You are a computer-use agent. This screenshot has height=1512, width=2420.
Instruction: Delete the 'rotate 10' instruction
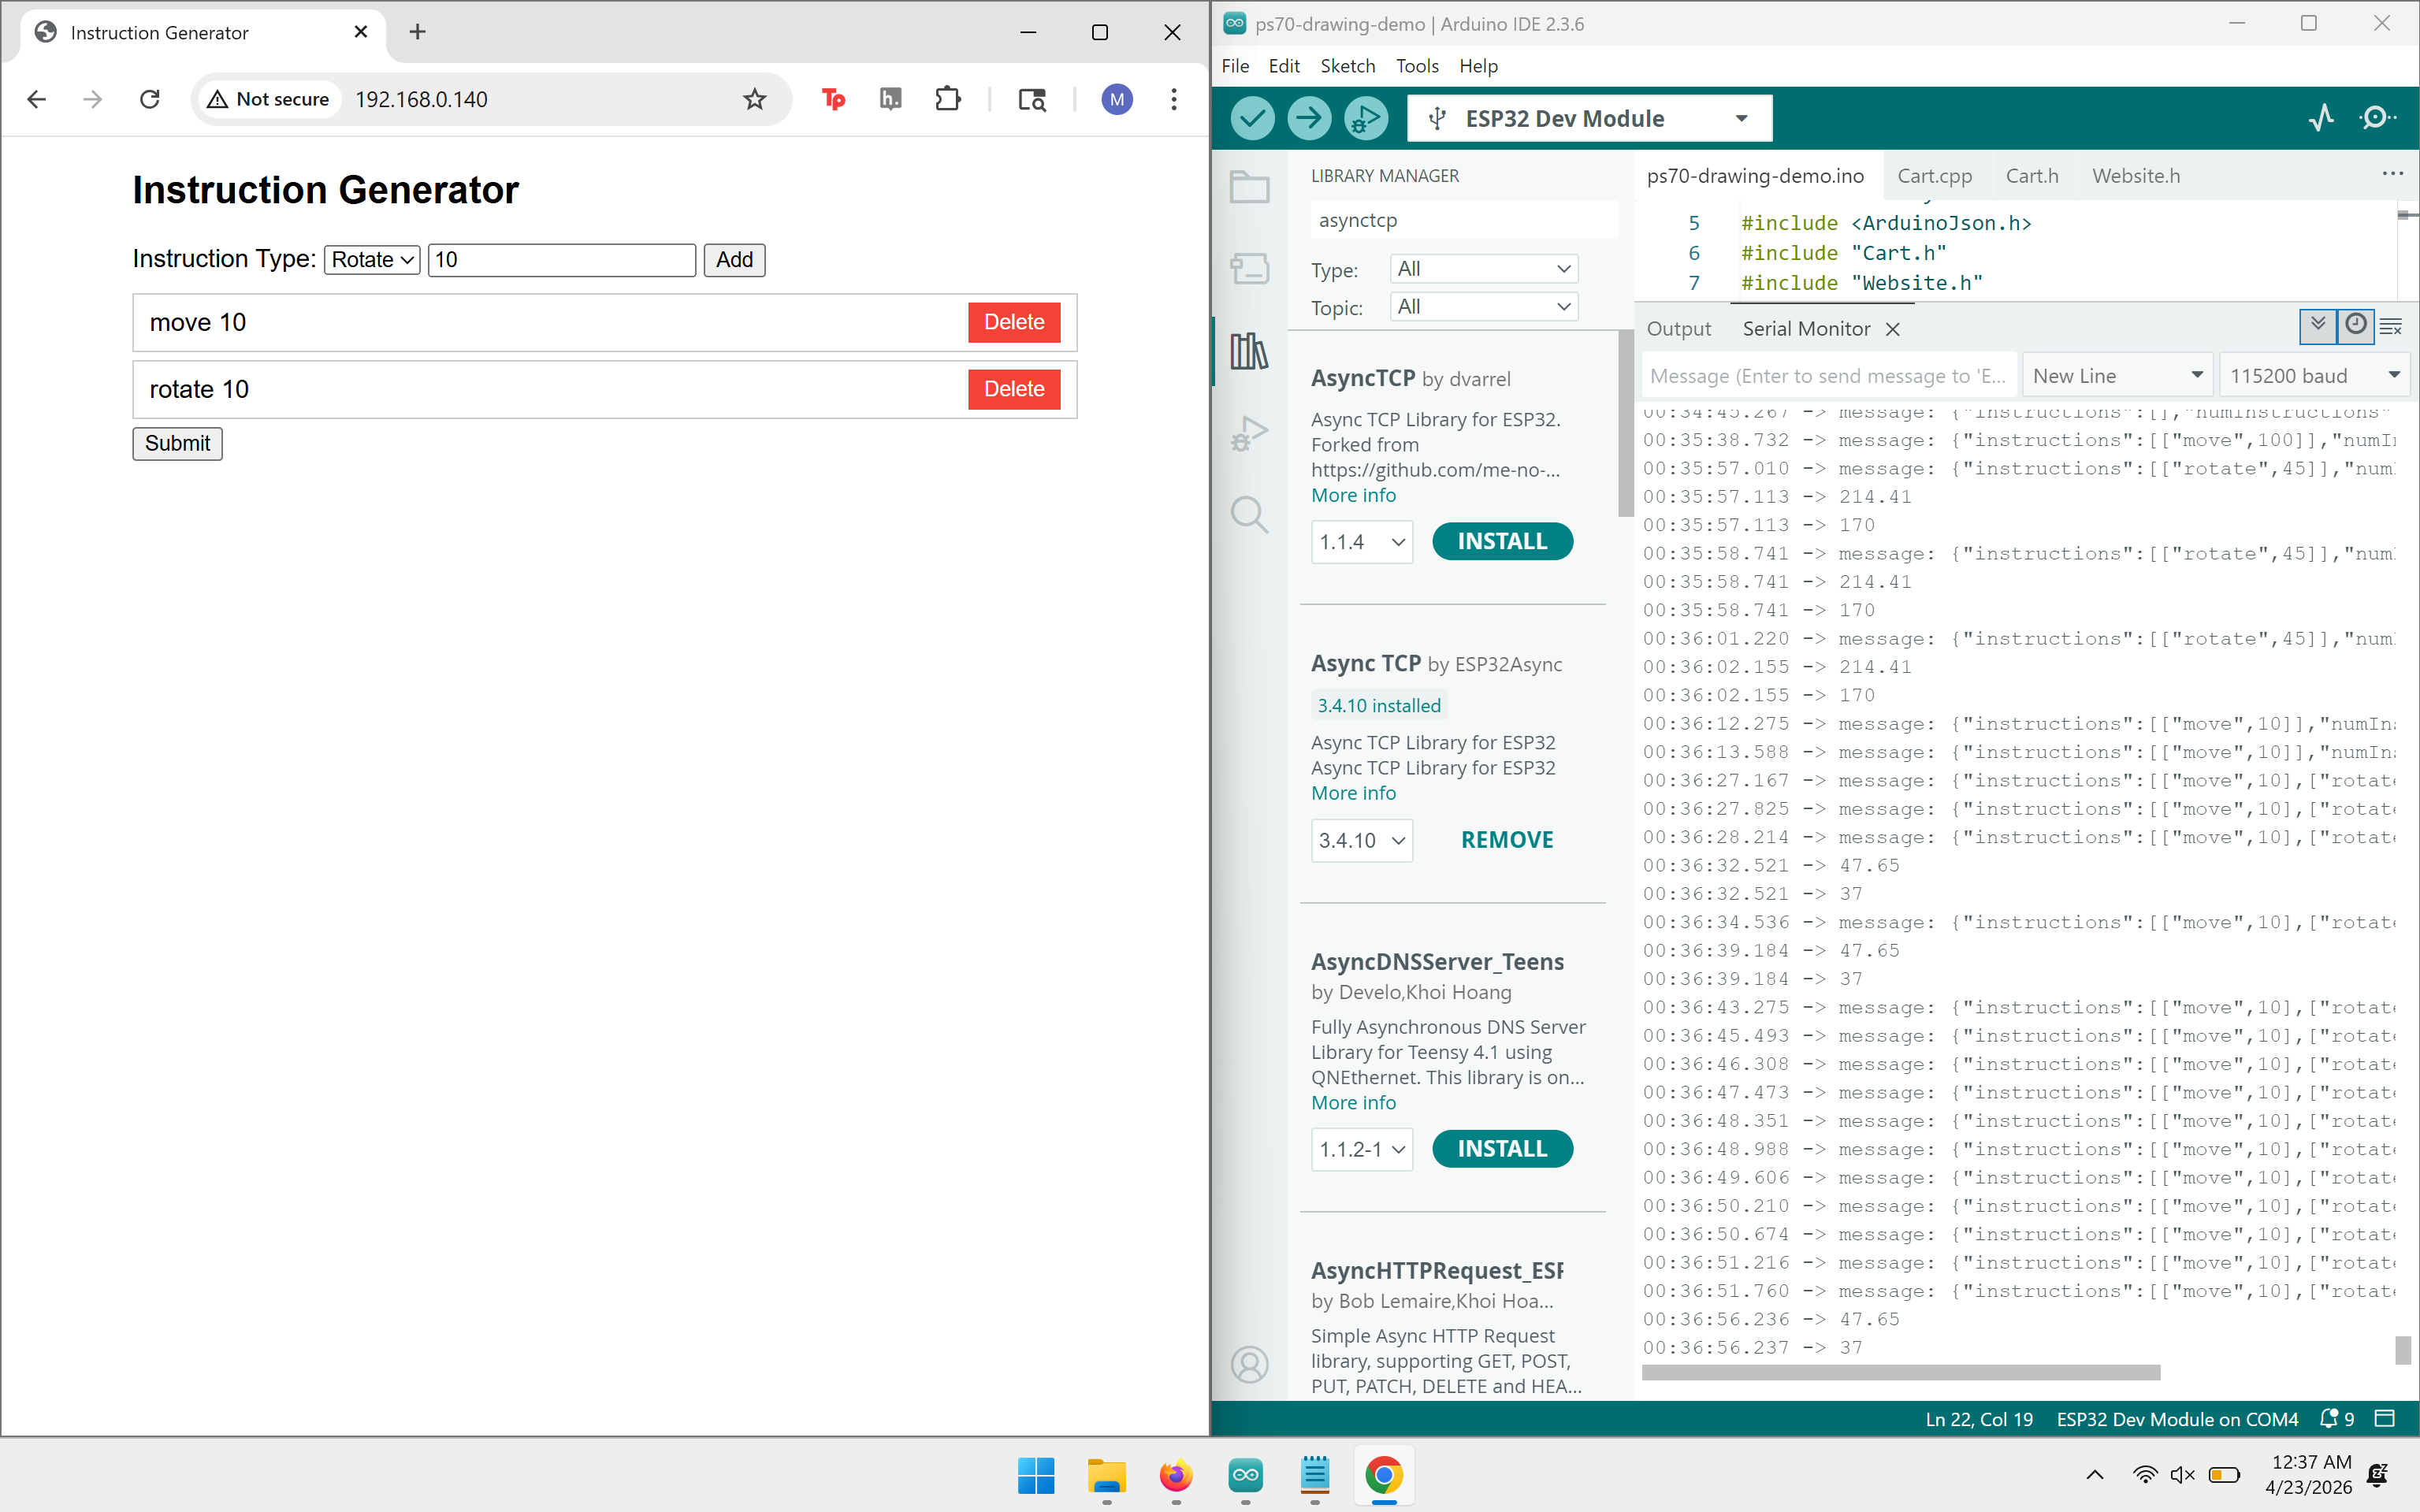tap(1014, 389)
